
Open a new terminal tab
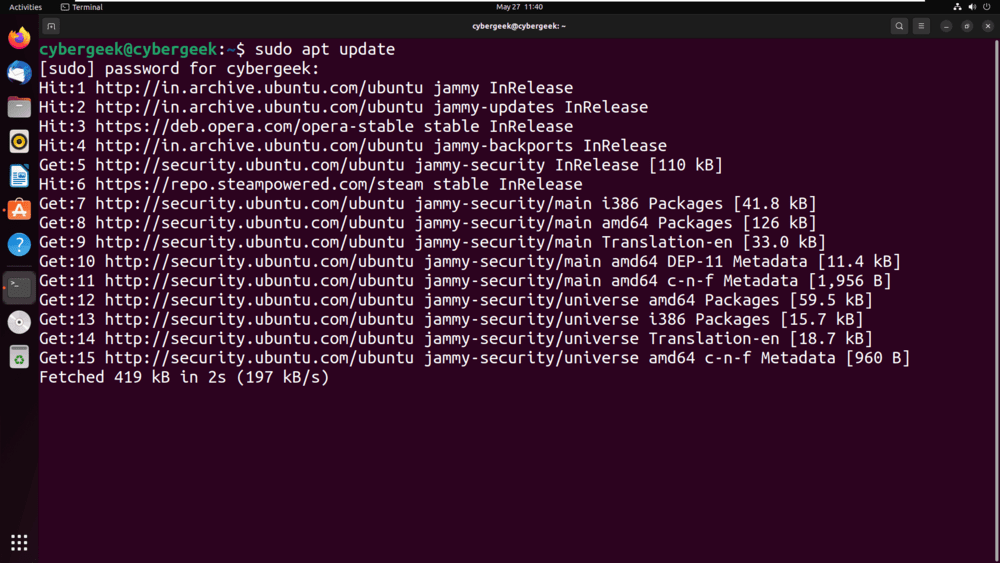click(51, 26)
